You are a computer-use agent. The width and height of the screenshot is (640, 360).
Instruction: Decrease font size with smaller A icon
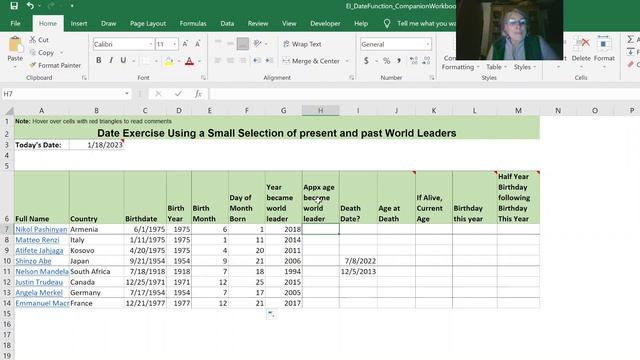(x=198, y=44)
